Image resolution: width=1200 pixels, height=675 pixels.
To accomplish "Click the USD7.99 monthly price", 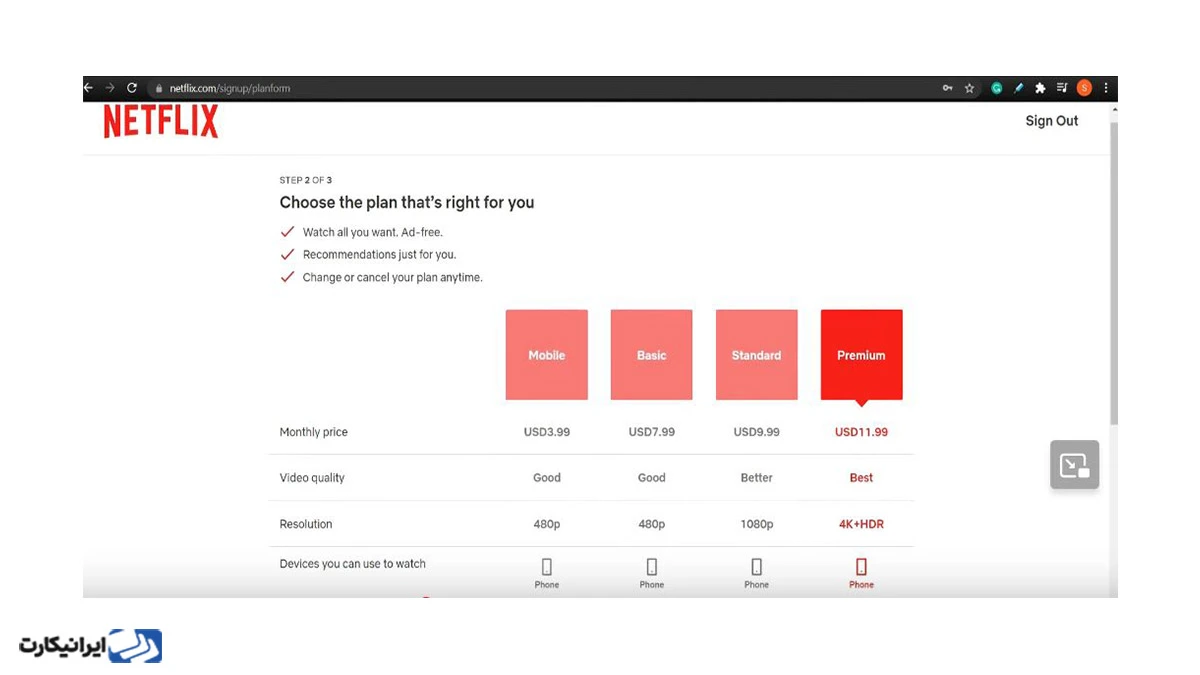I will pos(652,432).
